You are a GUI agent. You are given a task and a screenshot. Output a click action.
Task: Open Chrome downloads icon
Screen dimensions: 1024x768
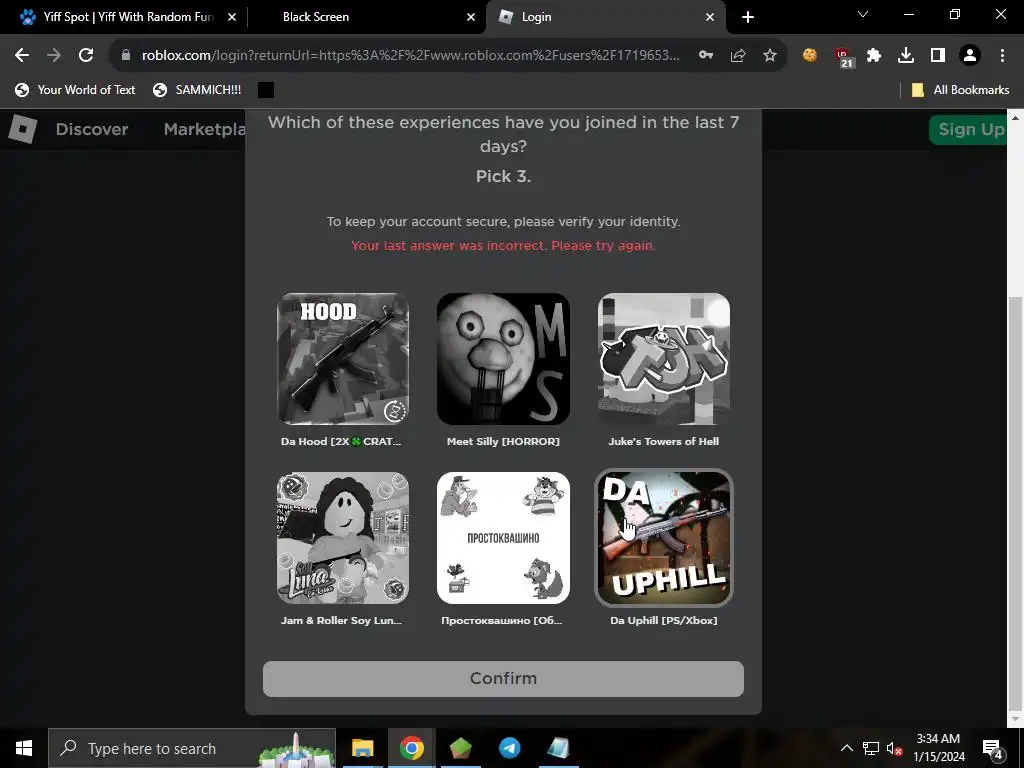(906, 56)
